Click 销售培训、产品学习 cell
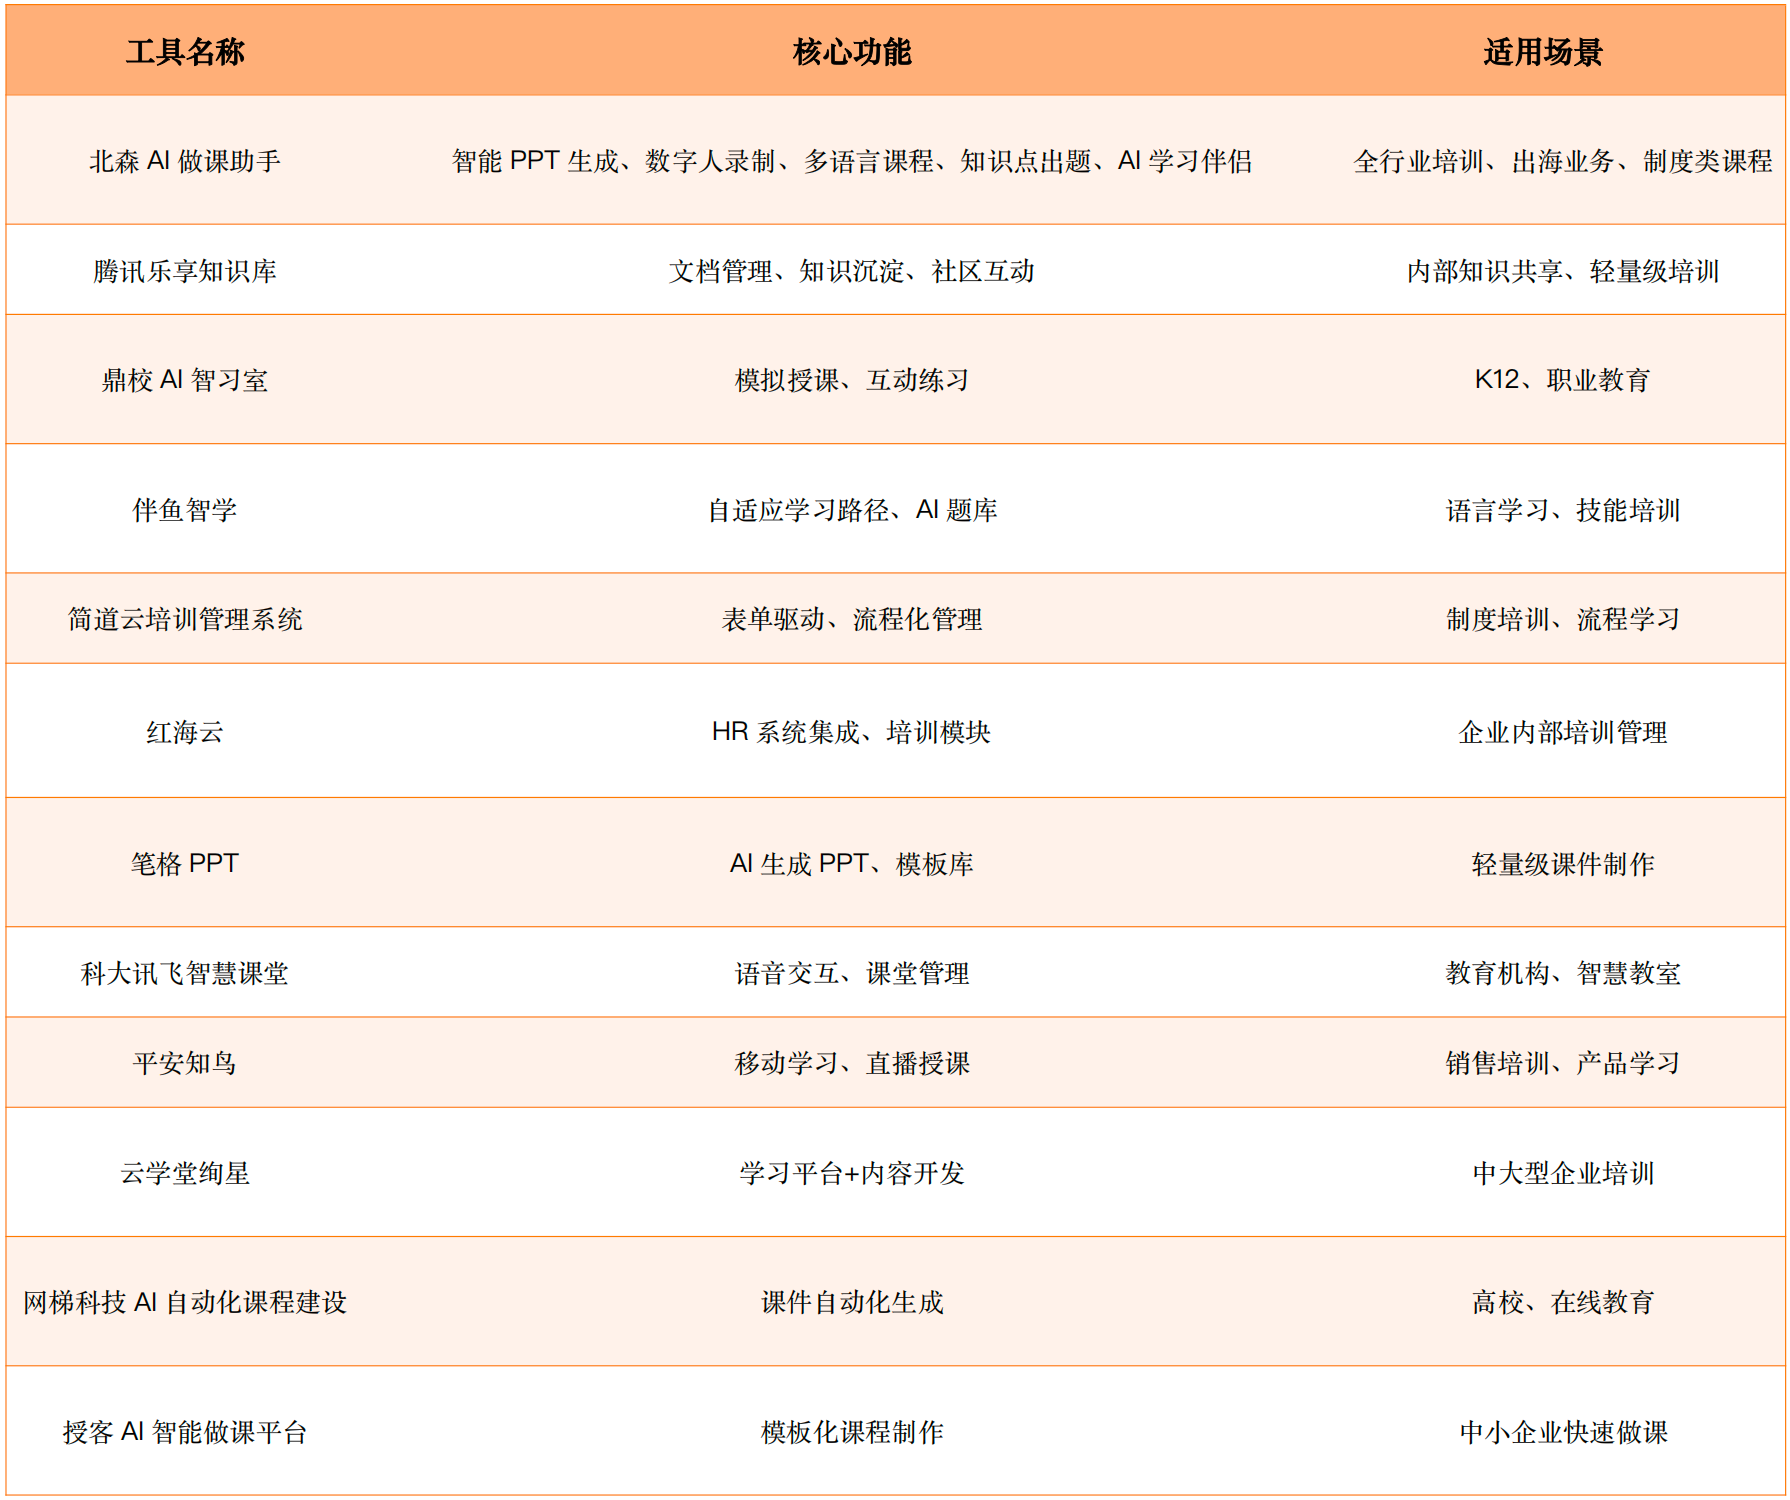The height and width of the screenshot is (1500, 1790). 1562,1063
